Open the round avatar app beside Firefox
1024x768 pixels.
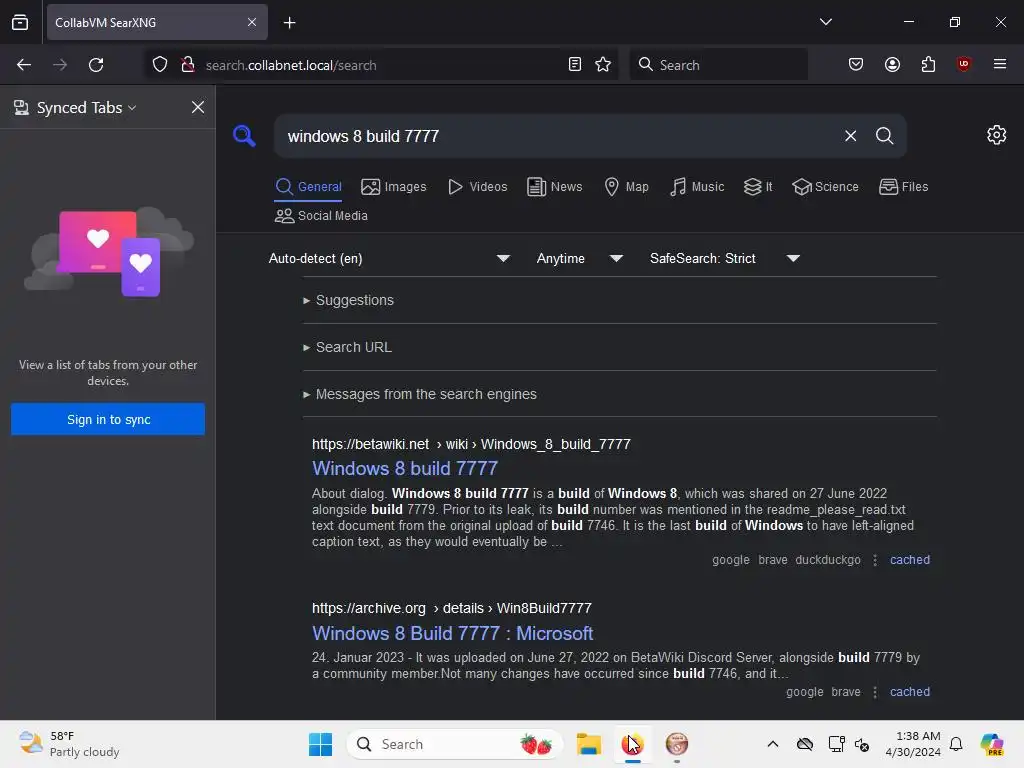click(677, 744)
